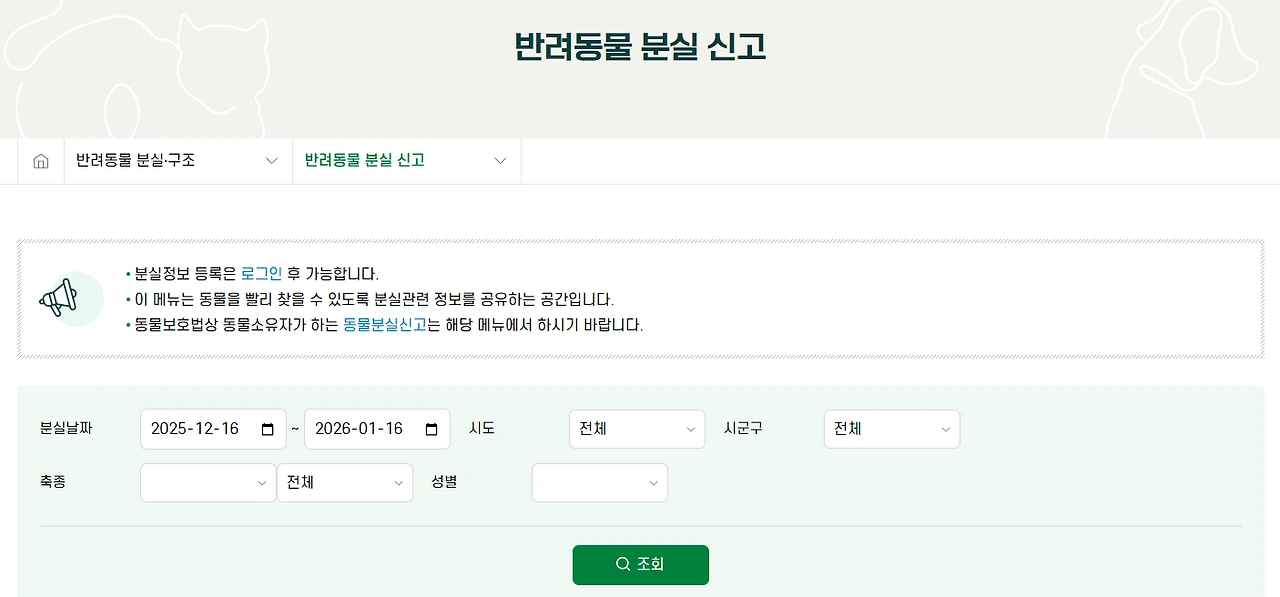Image resolution: width=1280 pixels, height=597 pixels.
Task: Open the empty 축종 species dropdown
Action: pyautogui.click(x=208, y=482)
